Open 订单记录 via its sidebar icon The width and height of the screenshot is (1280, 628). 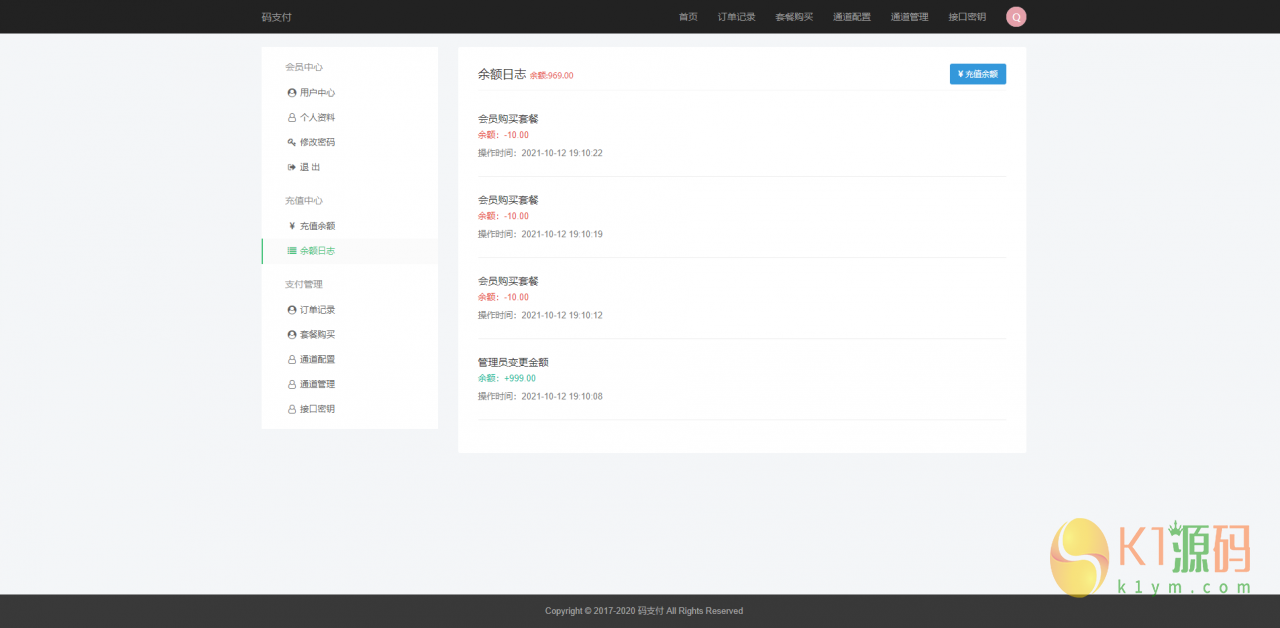(290, 309)
